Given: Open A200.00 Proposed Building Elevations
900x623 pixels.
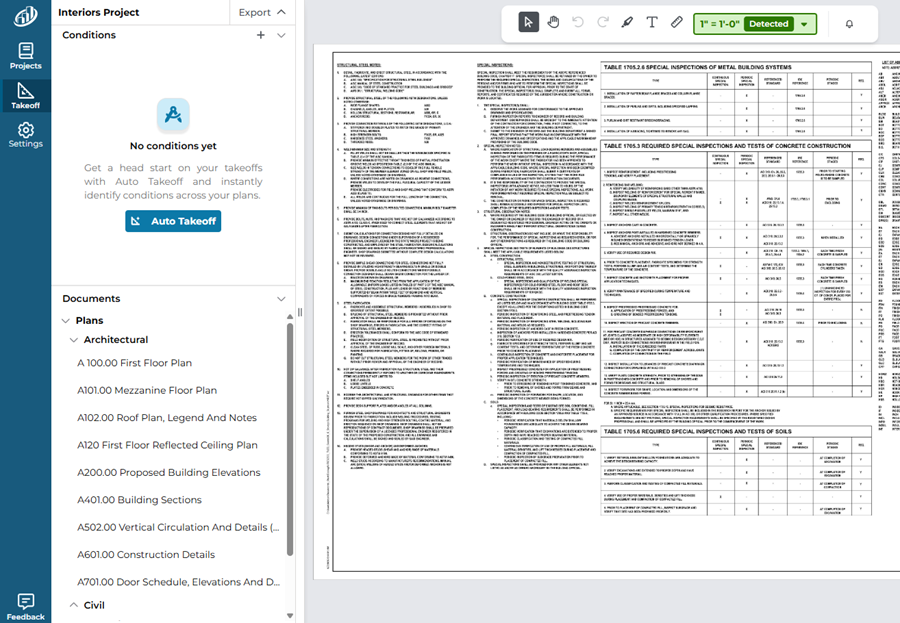Looking at the screenshot, I should (x=169, y=473).
